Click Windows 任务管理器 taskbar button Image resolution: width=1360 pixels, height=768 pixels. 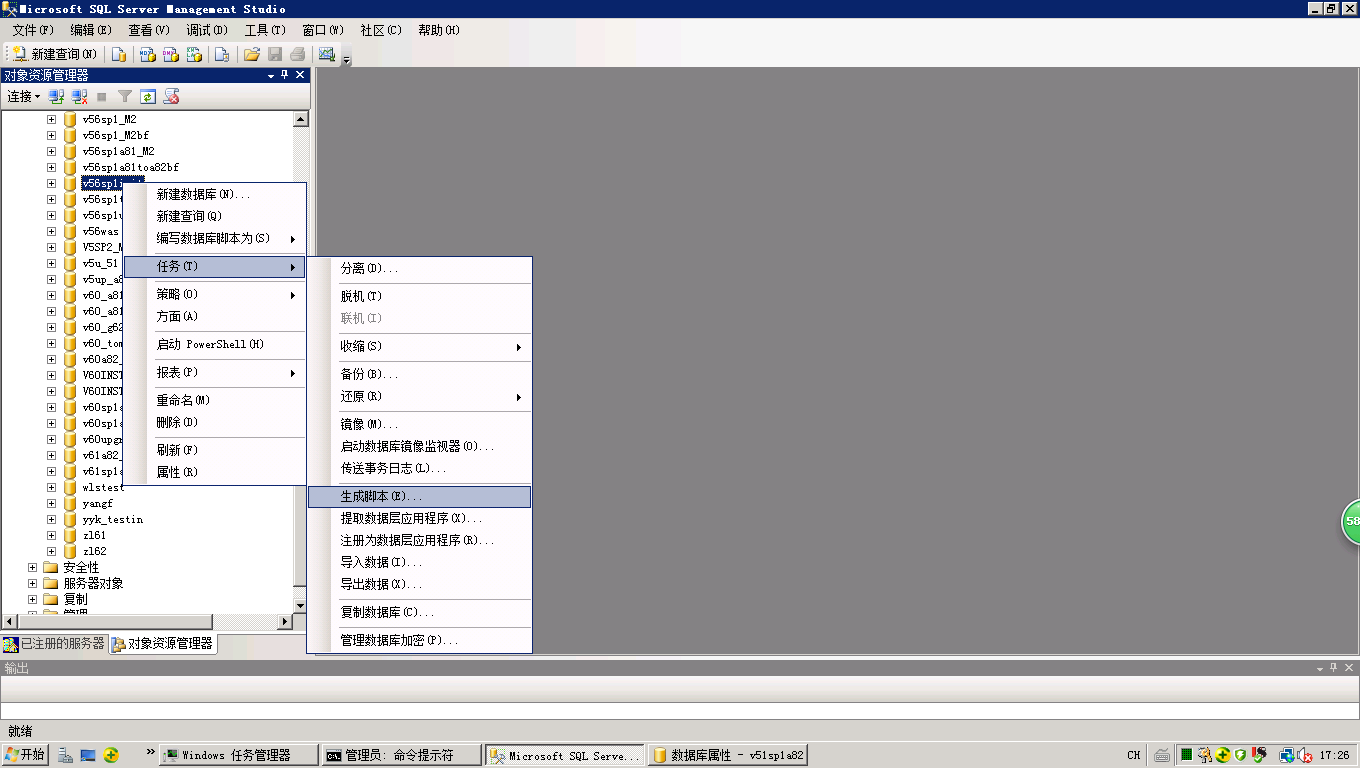pos(238,756)
